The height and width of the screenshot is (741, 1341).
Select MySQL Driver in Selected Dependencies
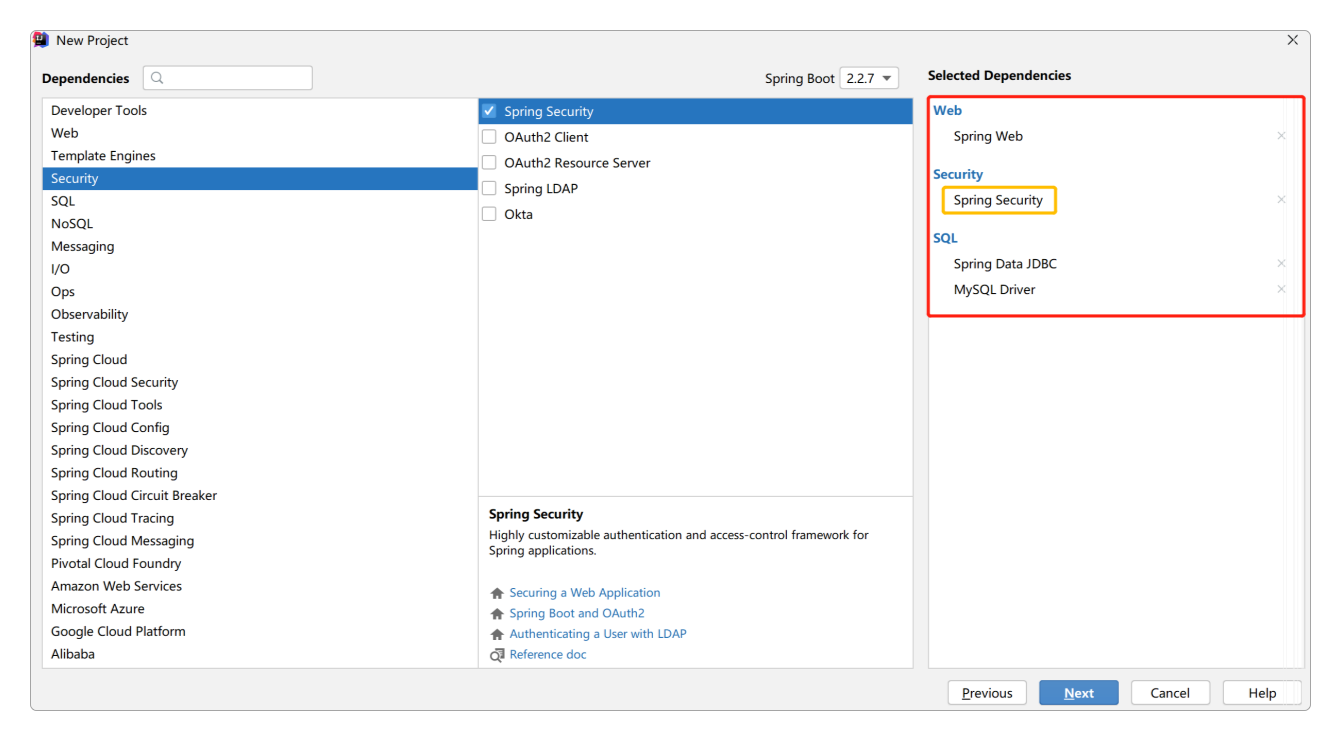pos(994,289)
